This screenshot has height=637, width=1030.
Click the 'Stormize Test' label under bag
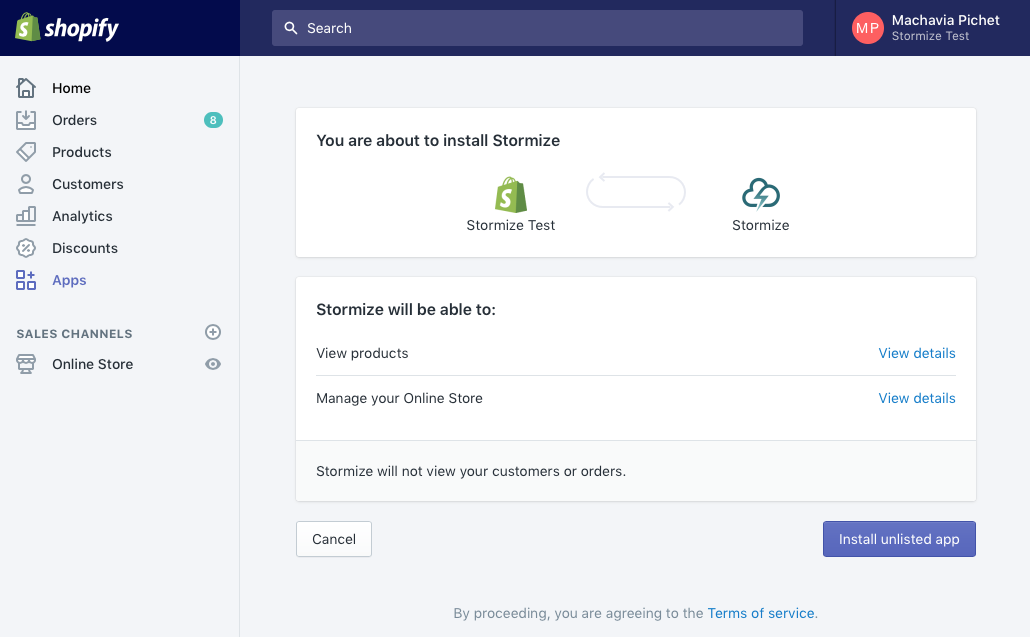[x=510, y=225]
